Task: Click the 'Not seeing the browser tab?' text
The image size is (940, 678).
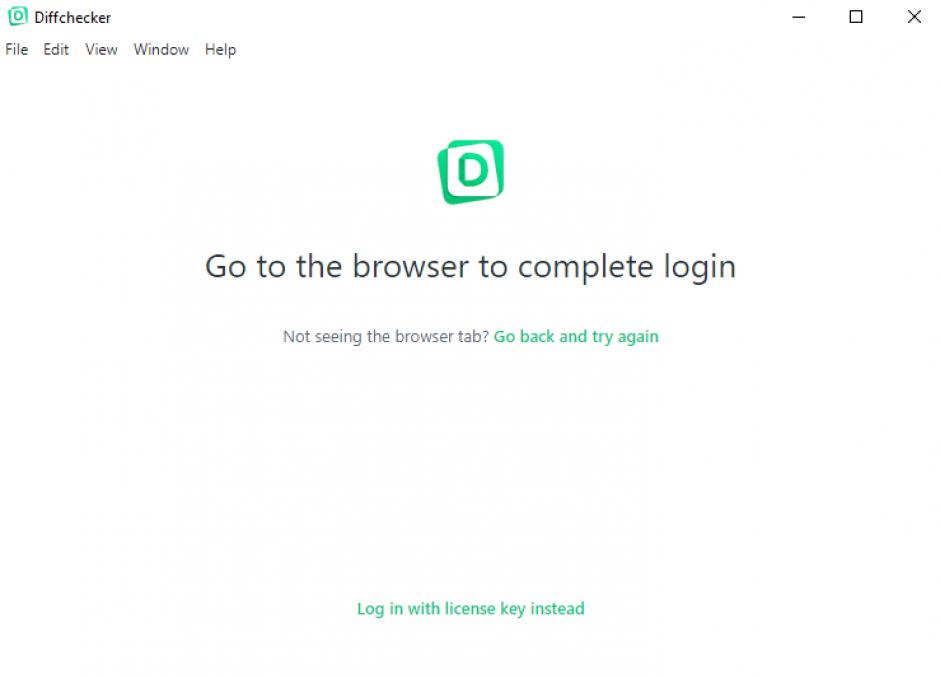Action: tap(386, 336)
